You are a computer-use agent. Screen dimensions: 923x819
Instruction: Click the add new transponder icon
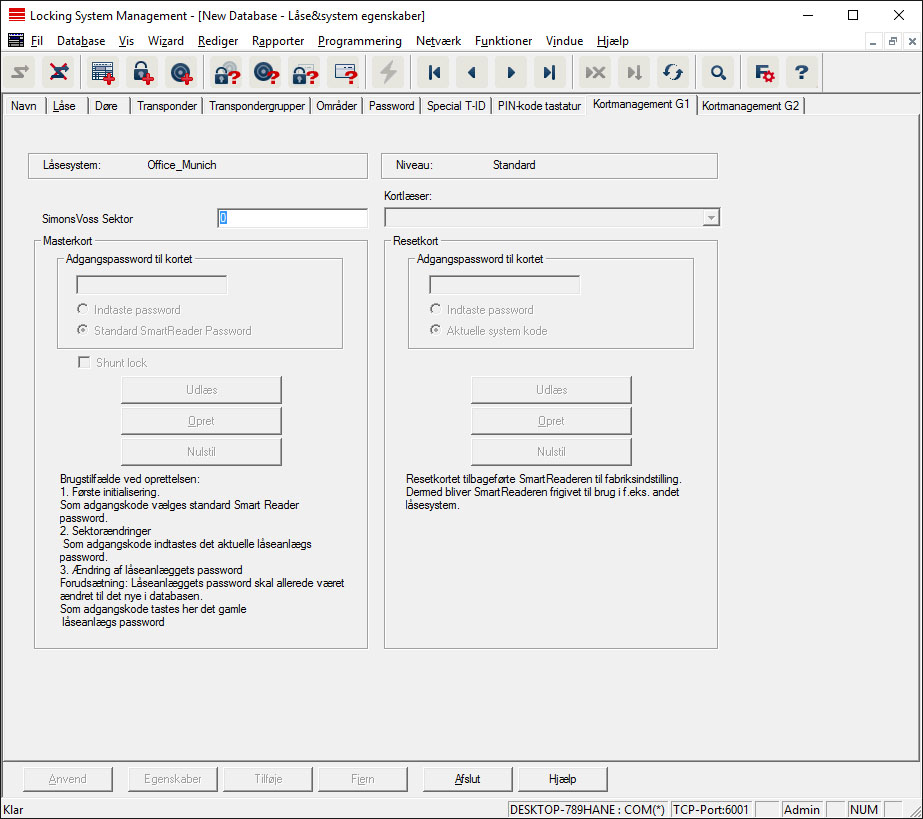(181, 72)
